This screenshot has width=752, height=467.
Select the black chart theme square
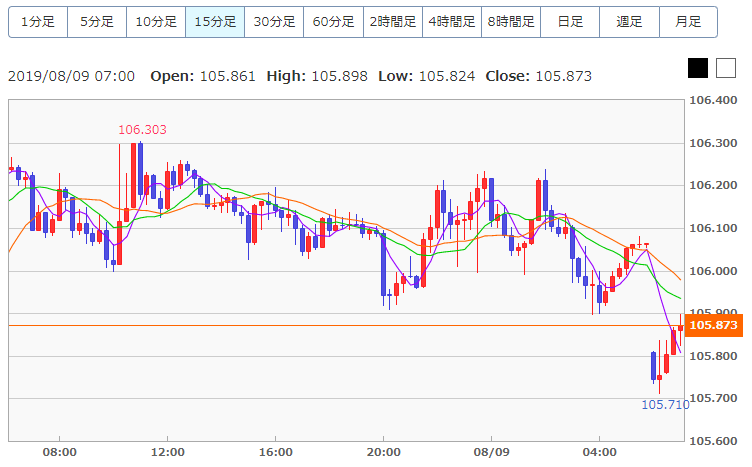tap(698, 68)
